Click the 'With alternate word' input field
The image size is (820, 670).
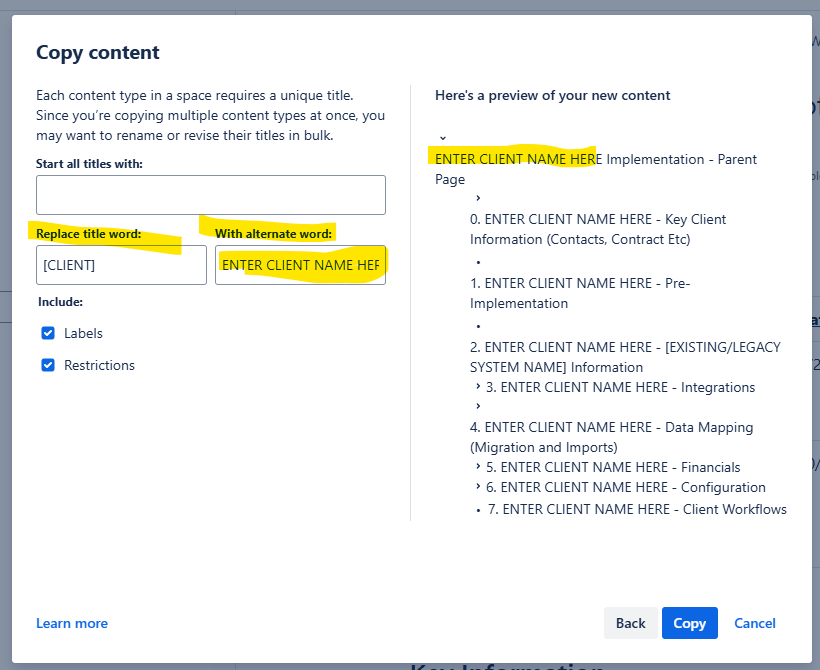300,265
